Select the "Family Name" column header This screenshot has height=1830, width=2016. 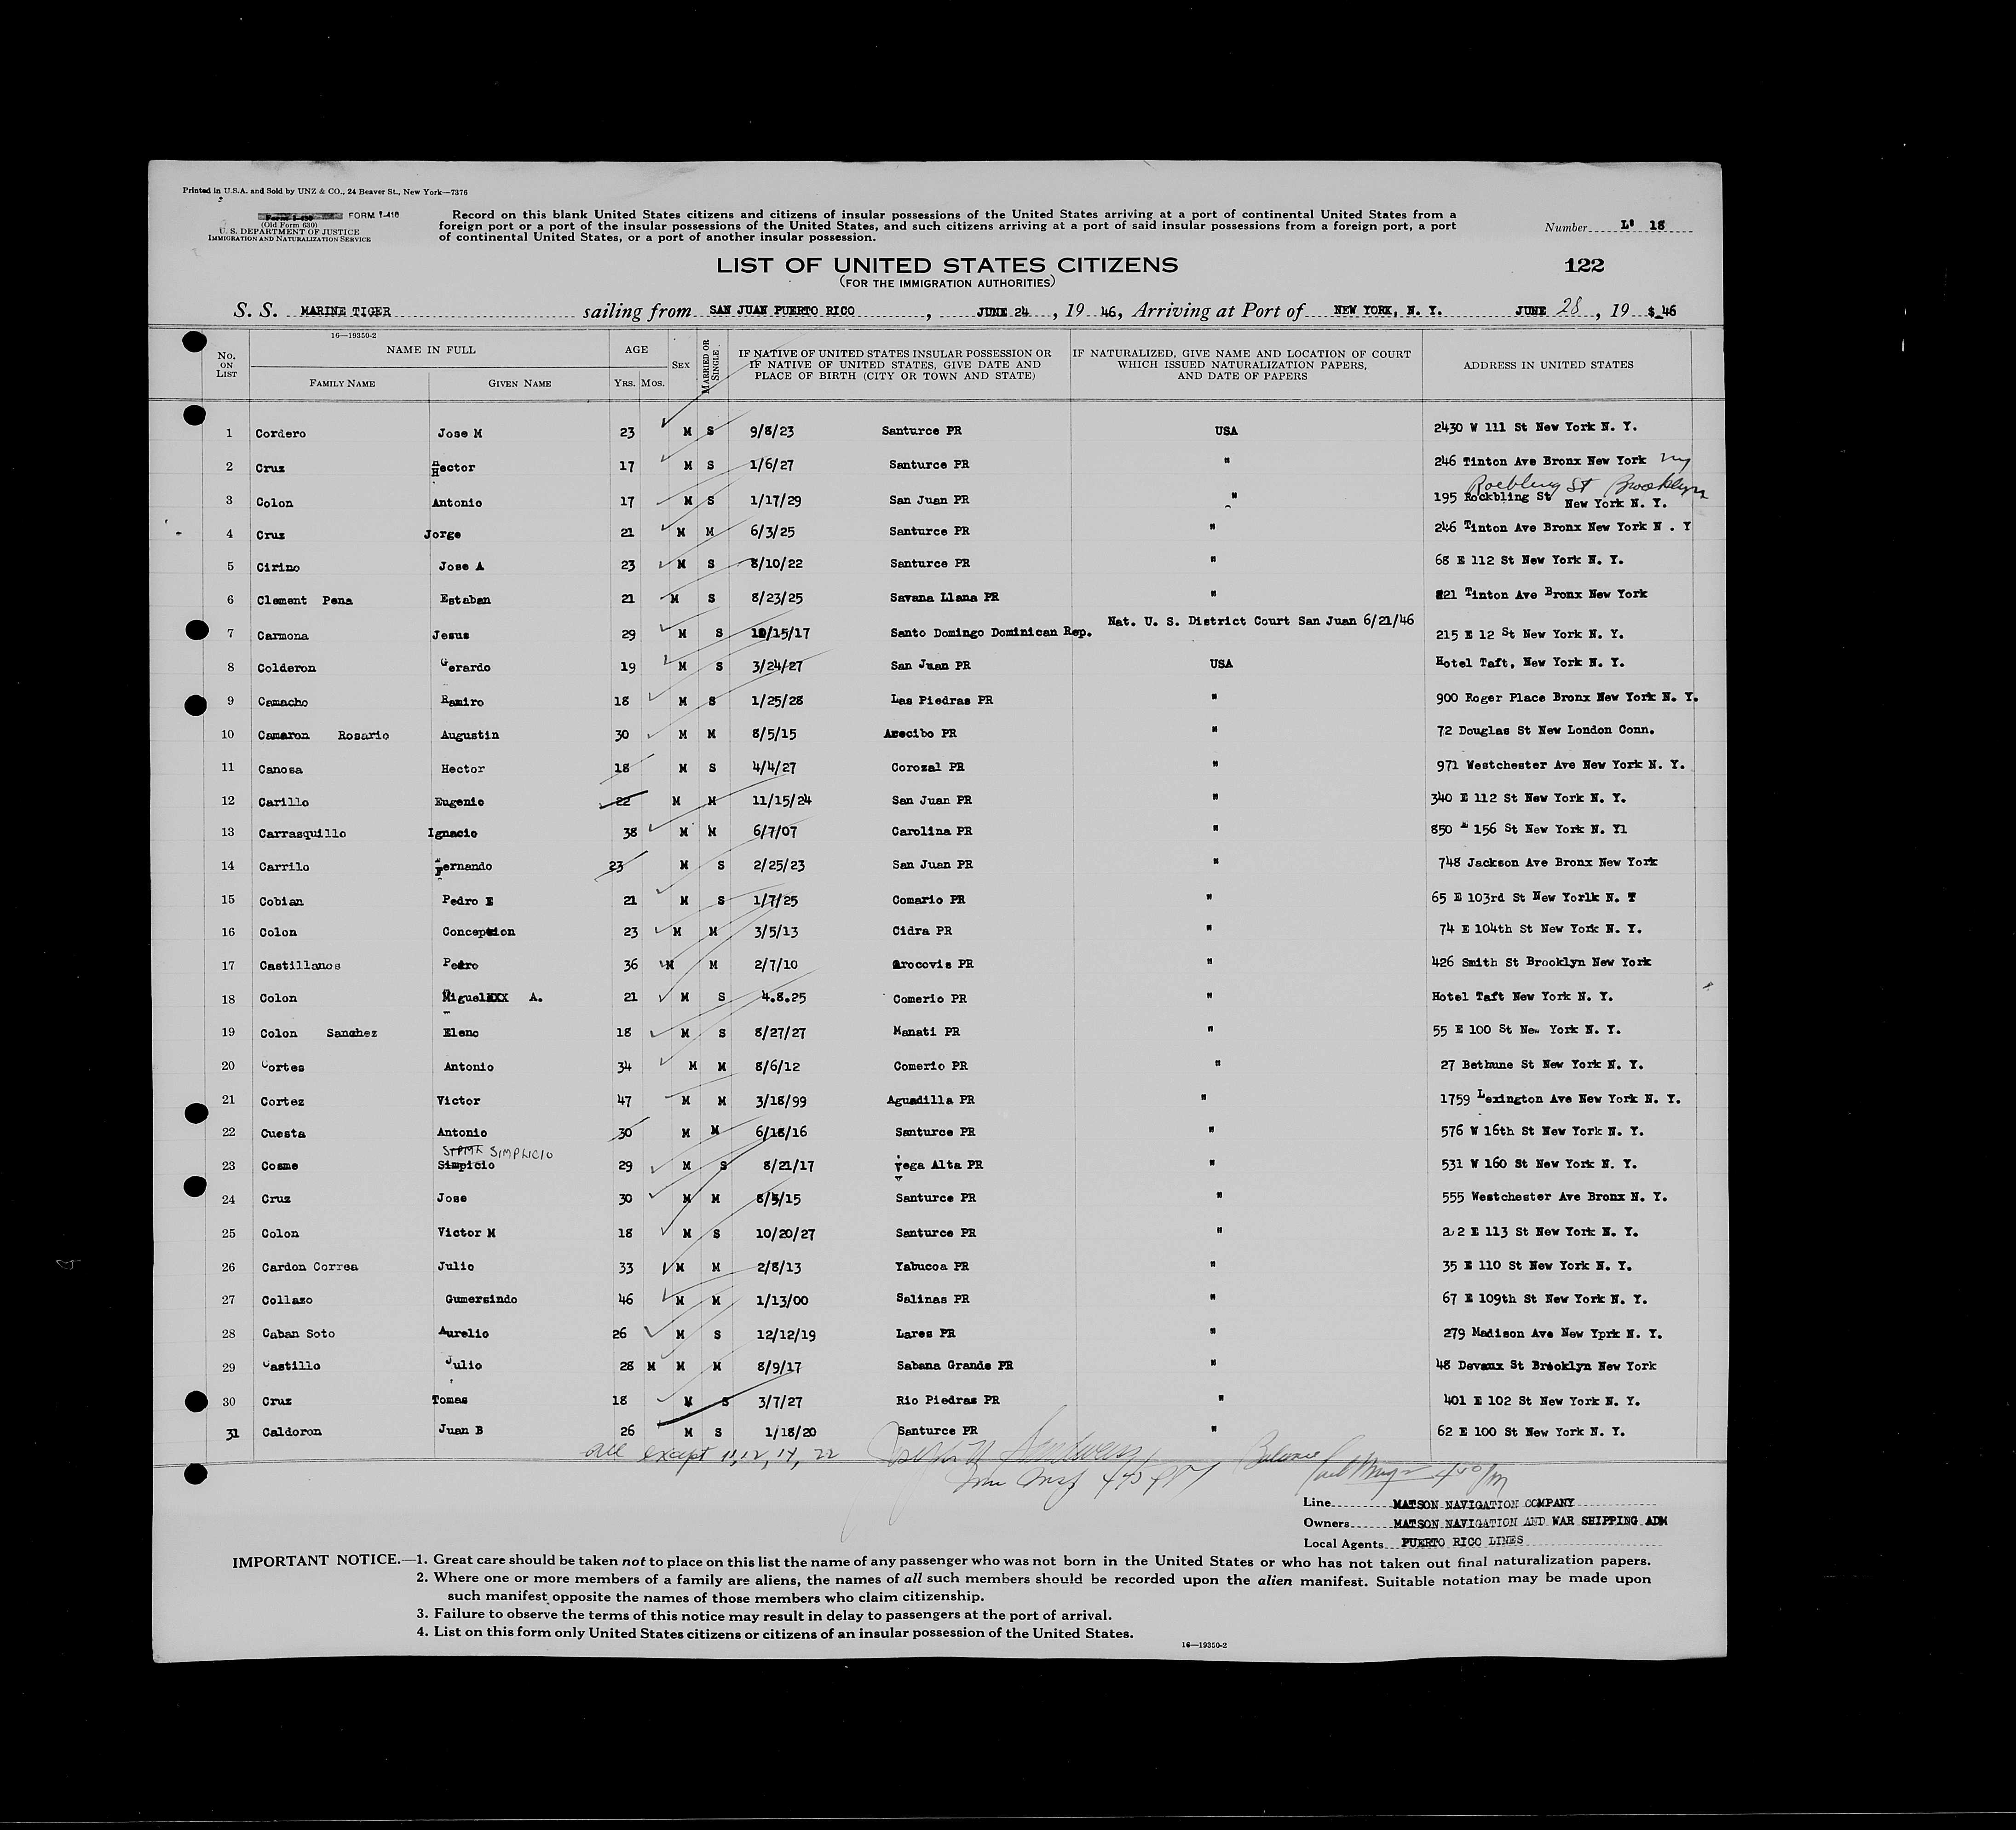[x=342, y=383]
